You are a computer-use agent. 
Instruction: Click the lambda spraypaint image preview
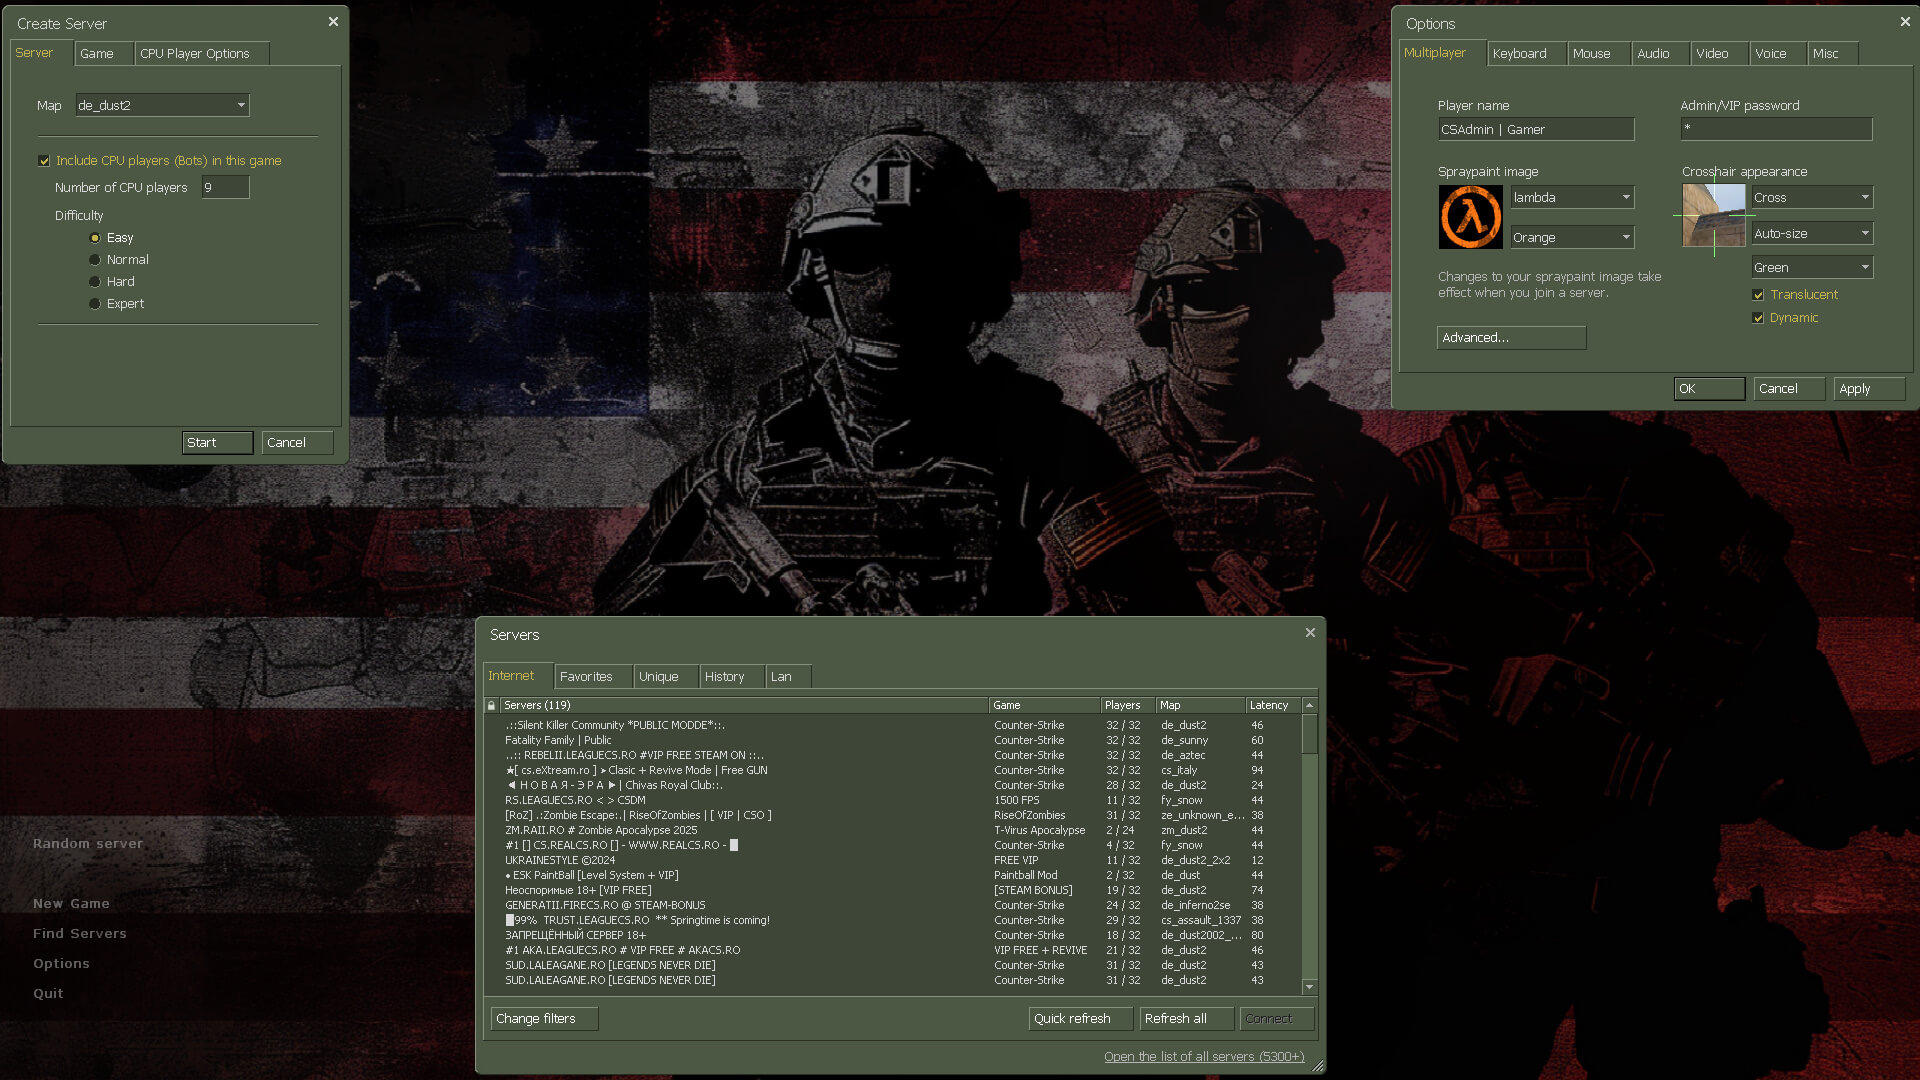1470,217
